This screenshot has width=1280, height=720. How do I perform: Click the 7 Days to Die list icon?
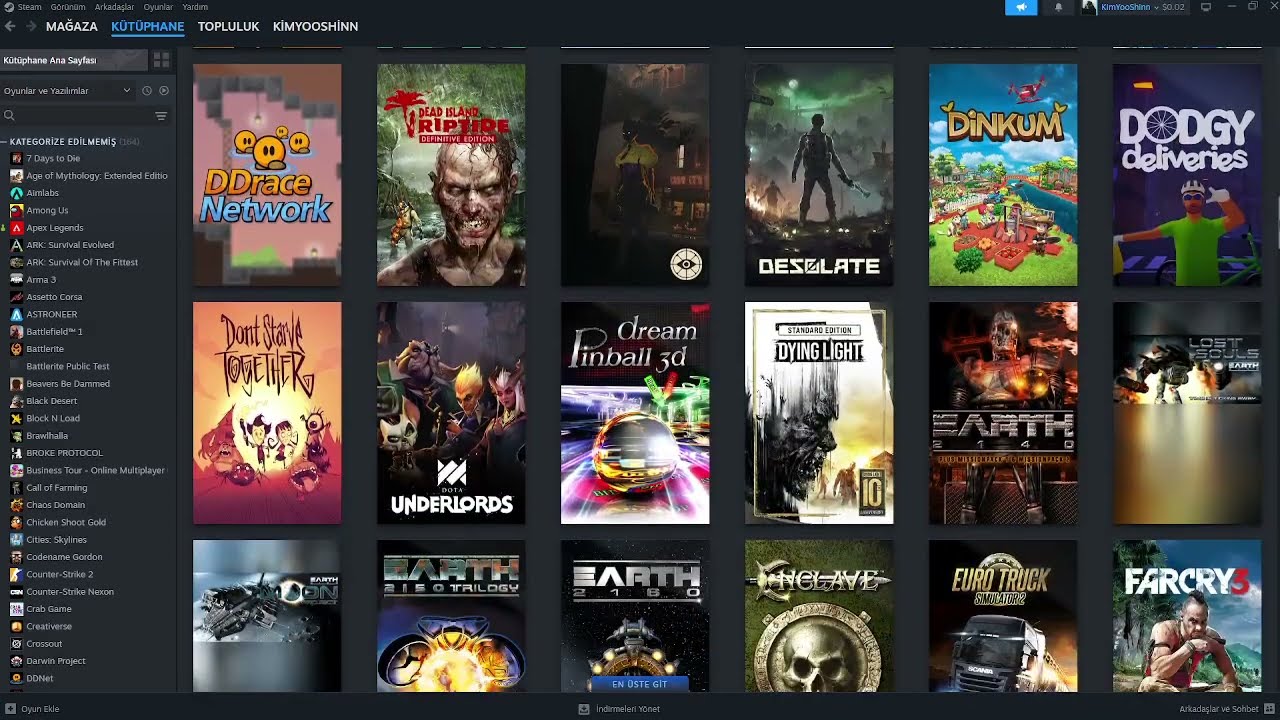tap(16, 158)
